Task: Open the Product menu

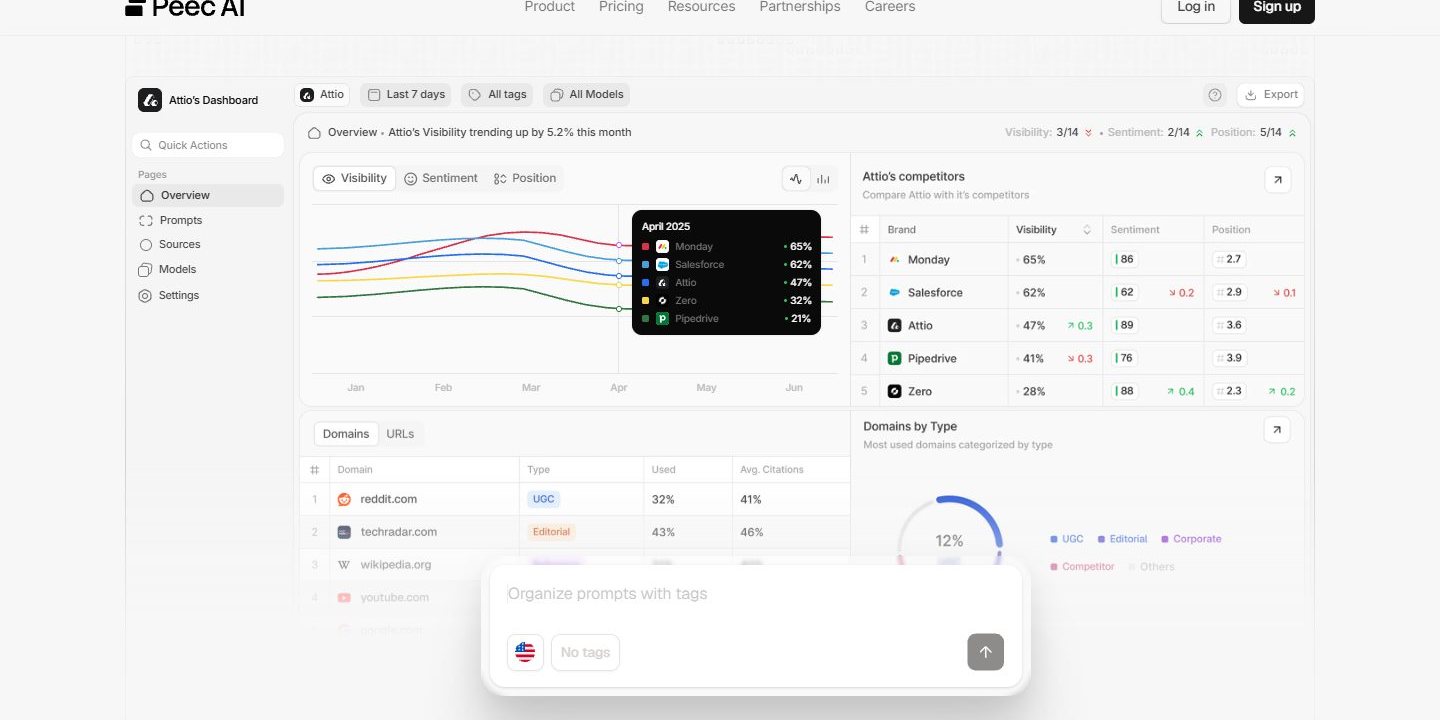Action: (550, 7)
